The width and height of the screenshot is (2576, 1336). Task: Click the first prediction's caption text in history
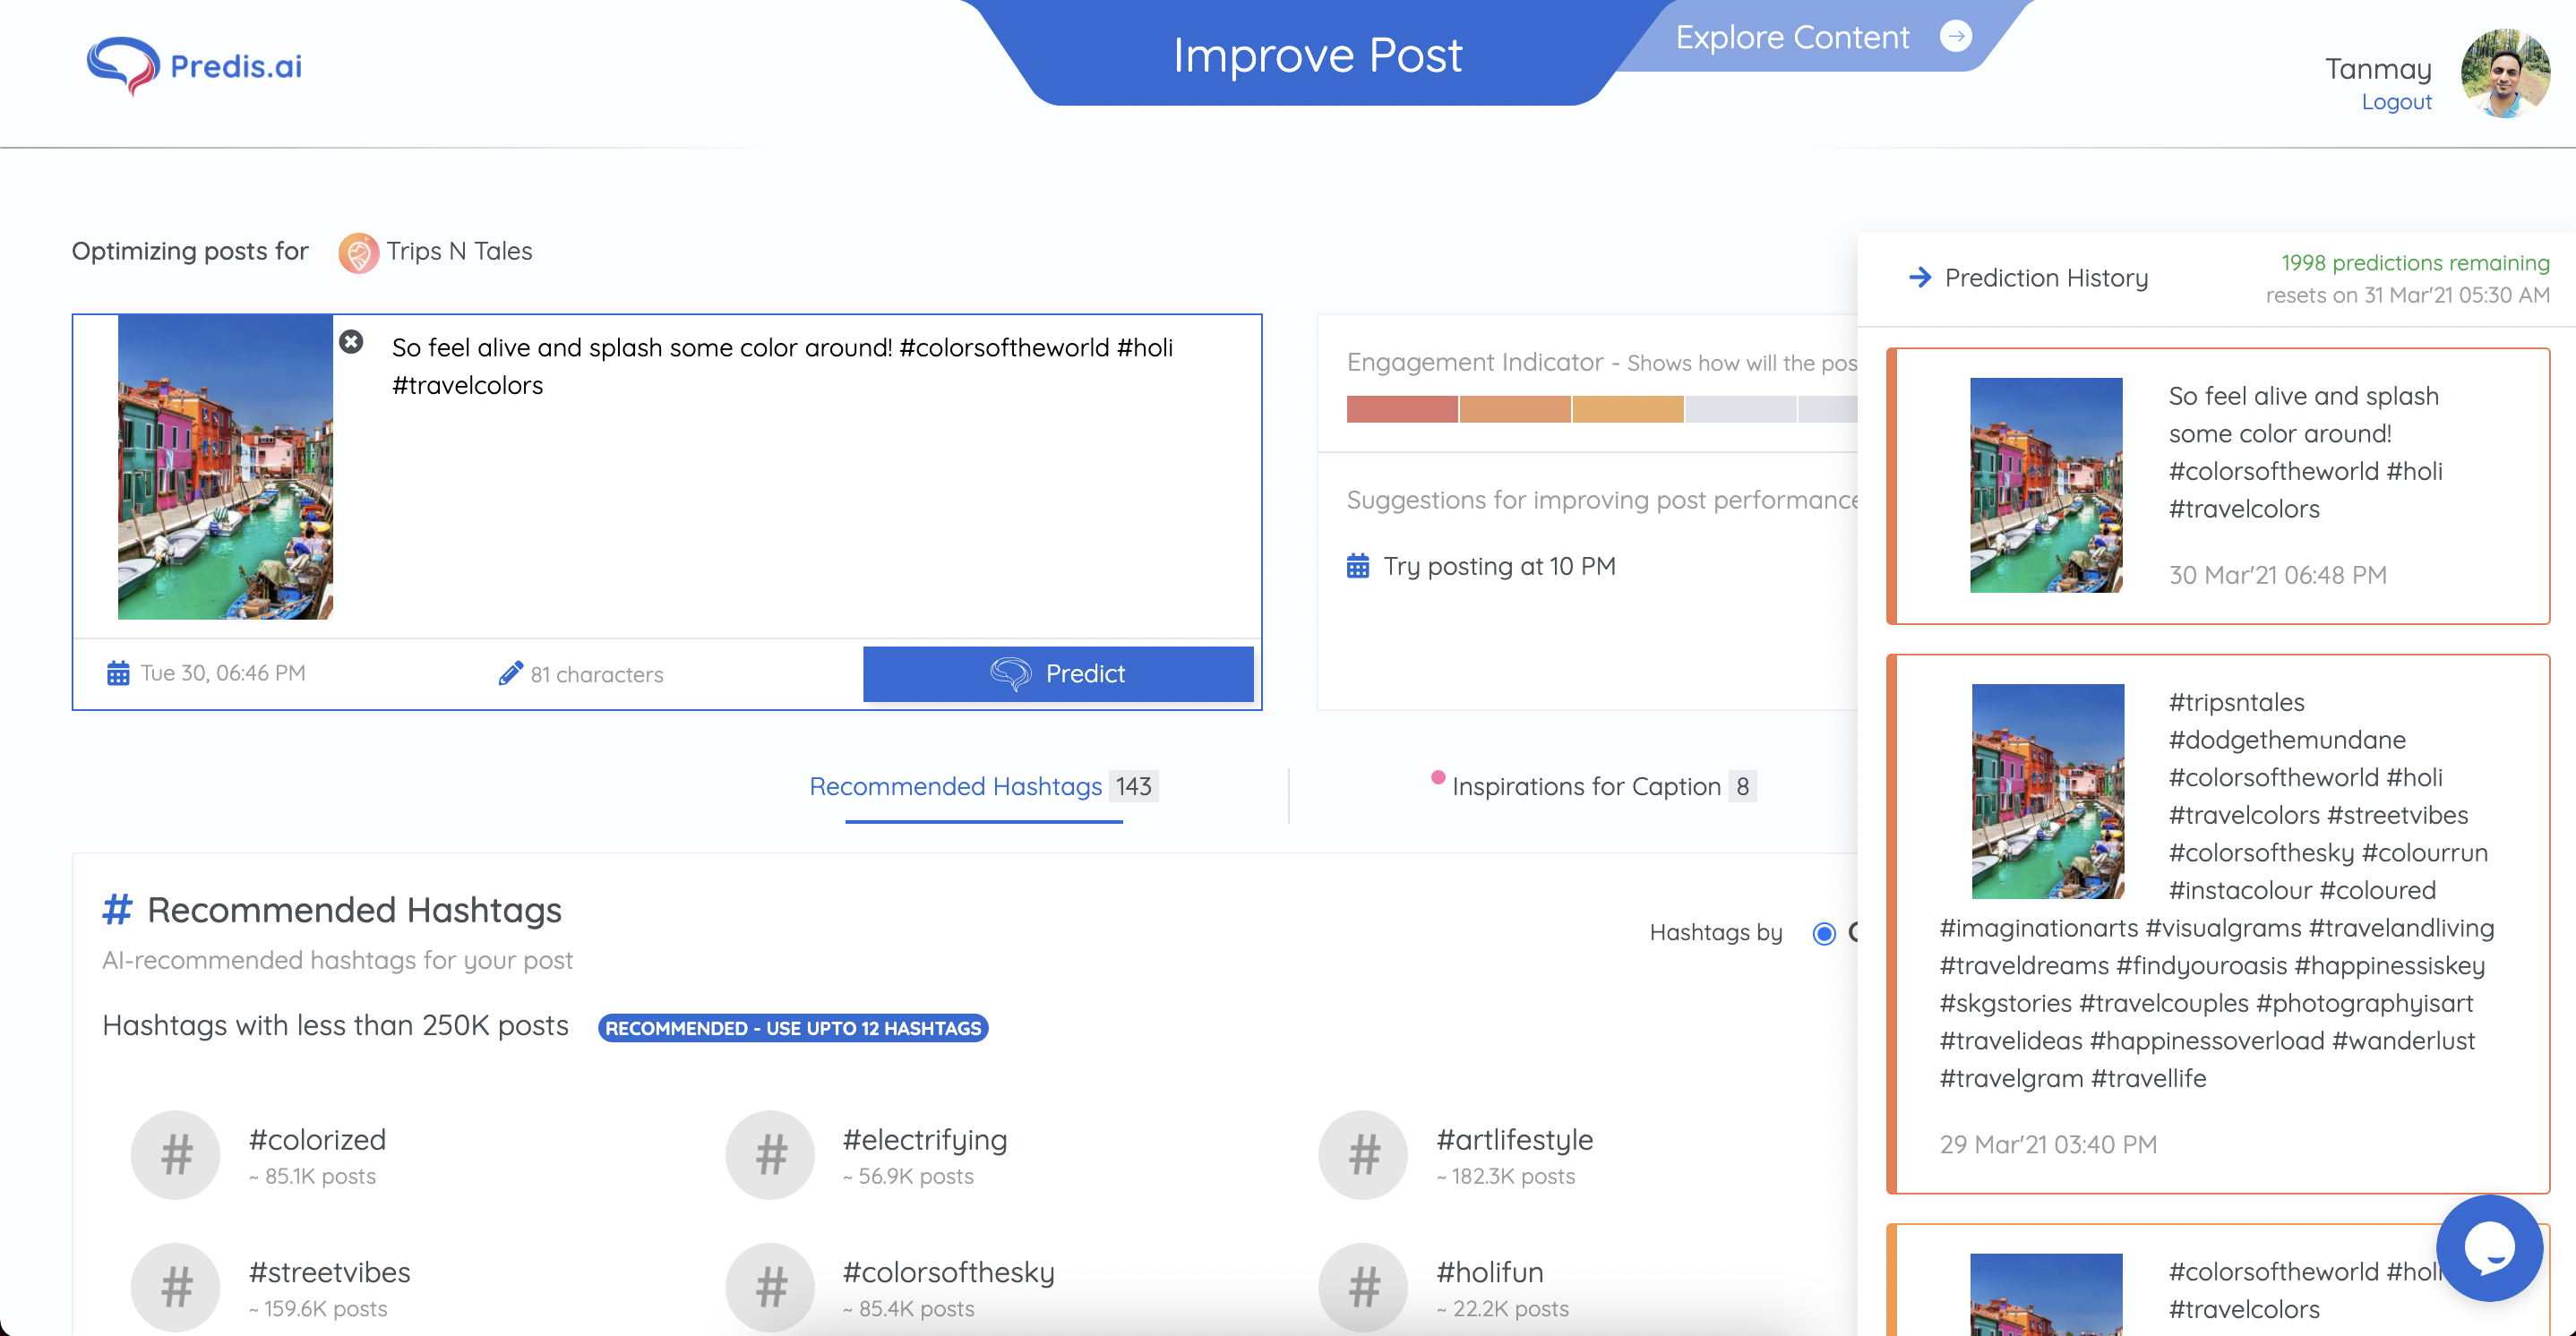coord(2305,452)
